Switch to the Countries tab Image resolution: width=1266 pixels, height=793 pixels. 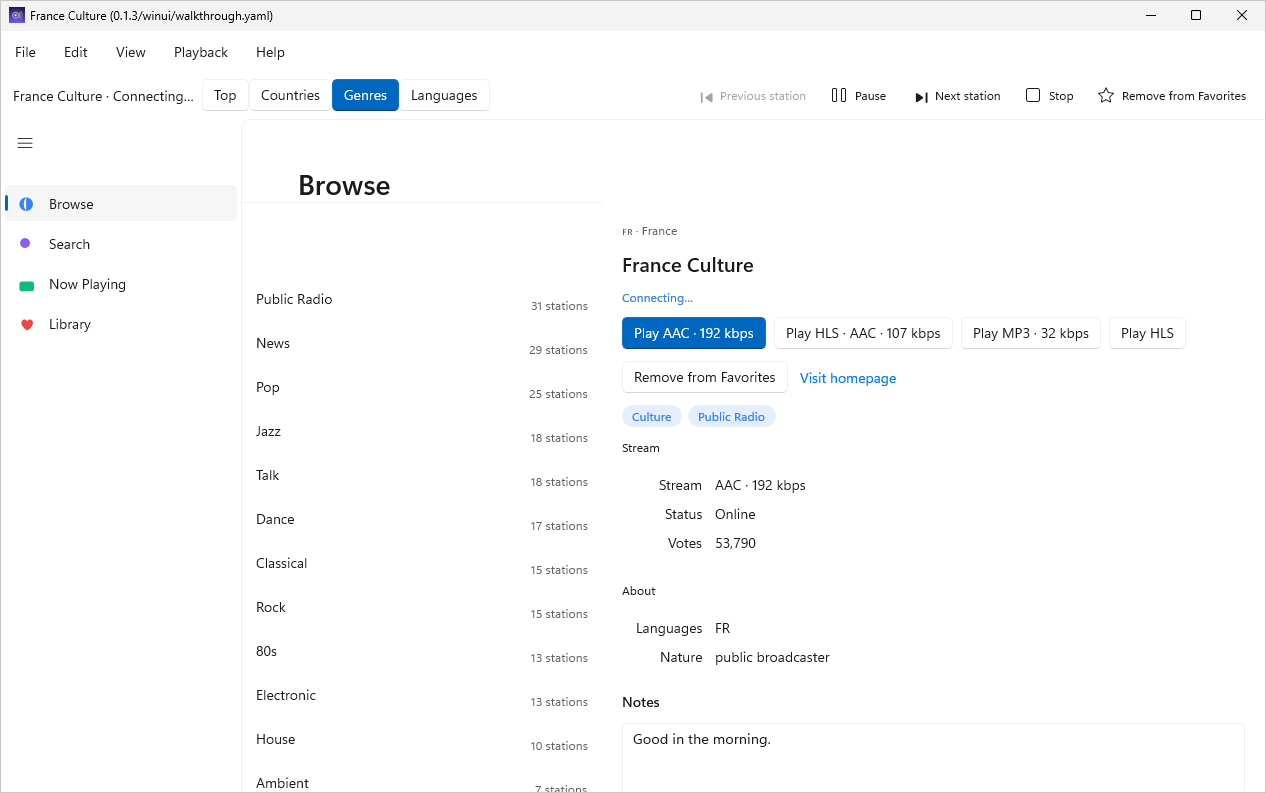point(290,95)
